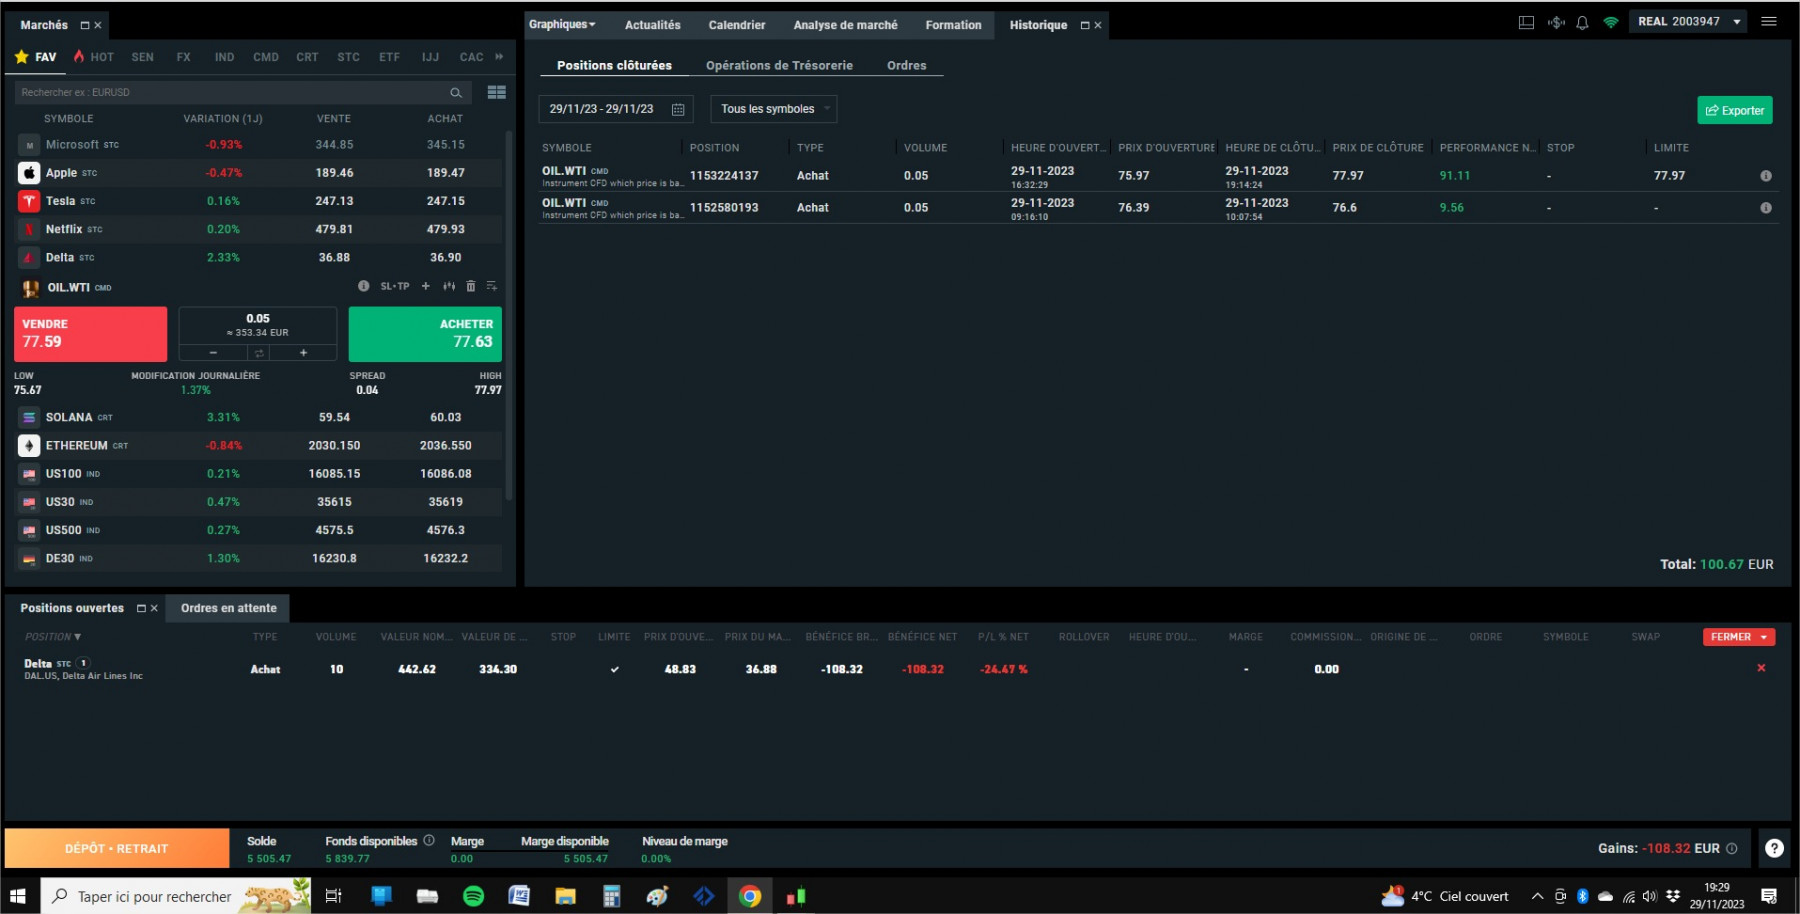1800x914 pixels.
Task: Open Chrome from taskbar
Action: 749,896
